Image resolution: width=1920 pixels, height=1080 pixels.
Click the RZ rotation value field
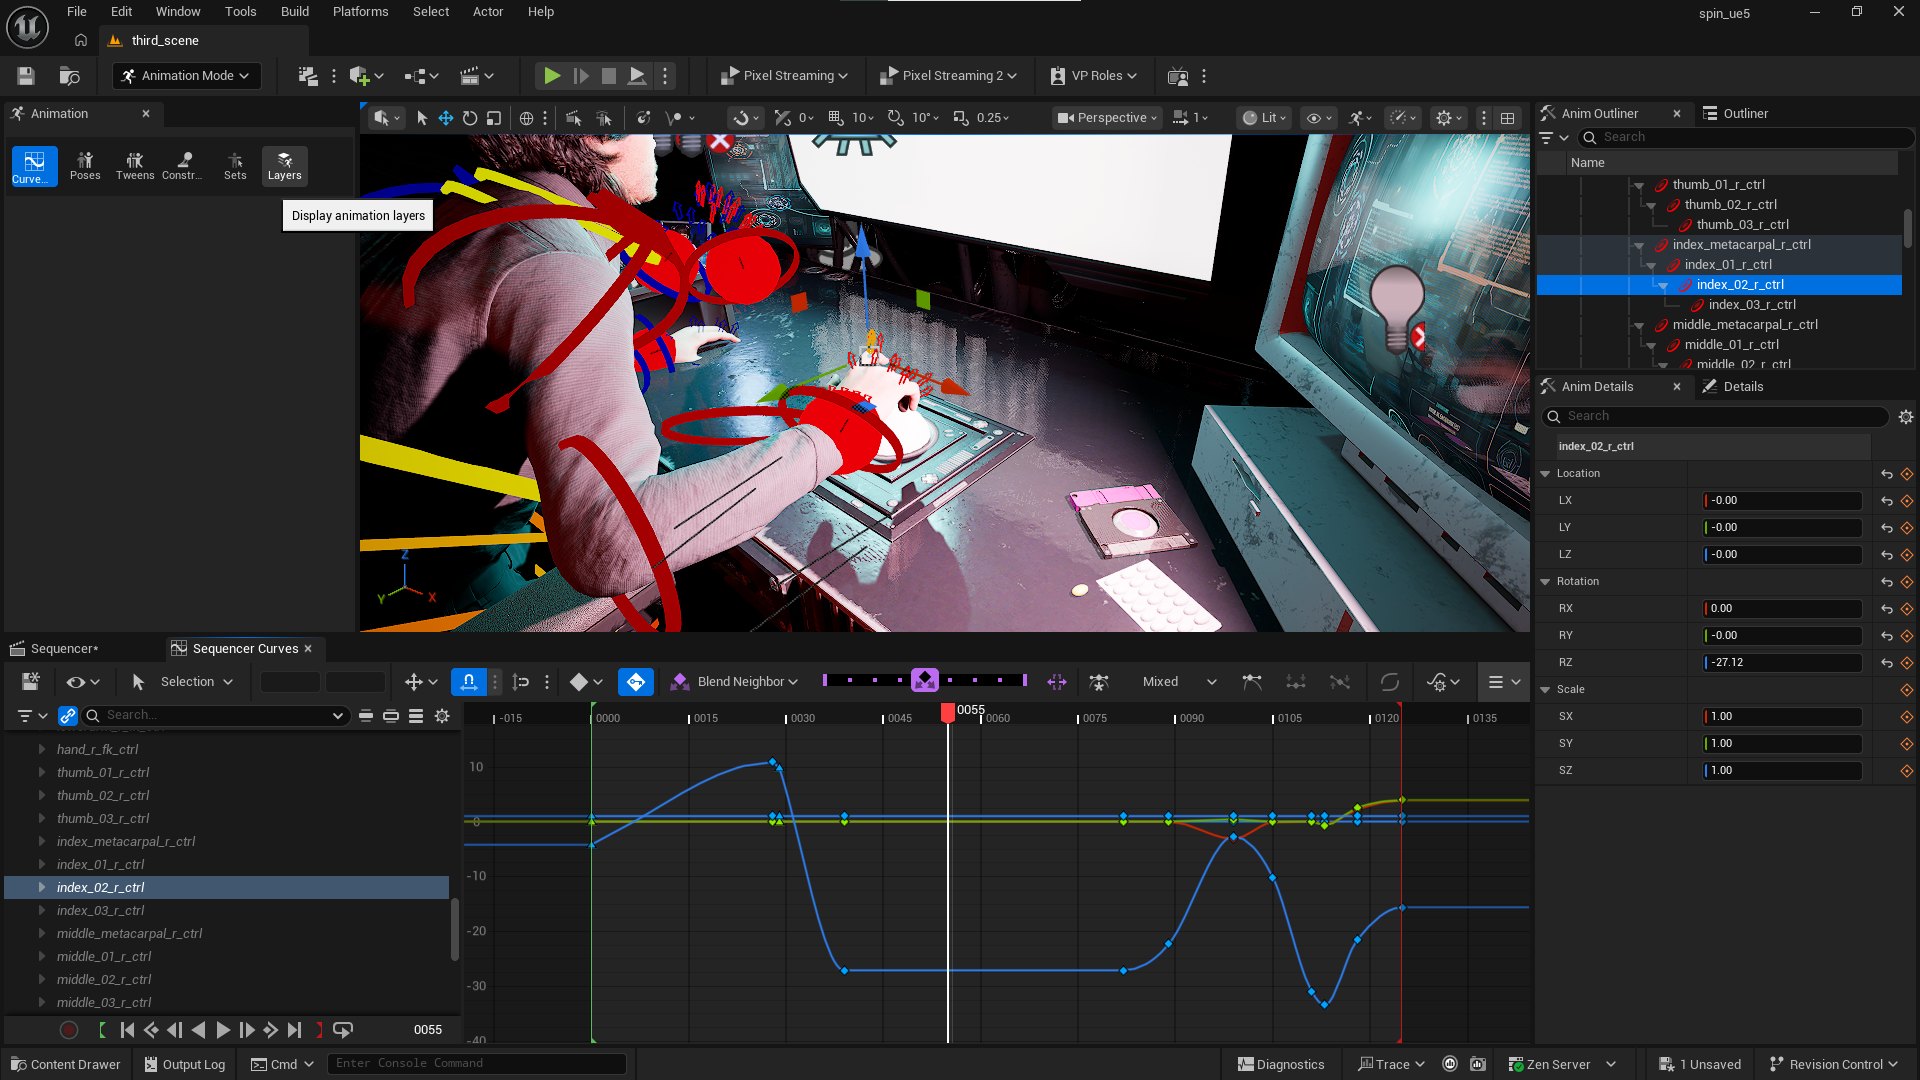[x=1782, y=663]
